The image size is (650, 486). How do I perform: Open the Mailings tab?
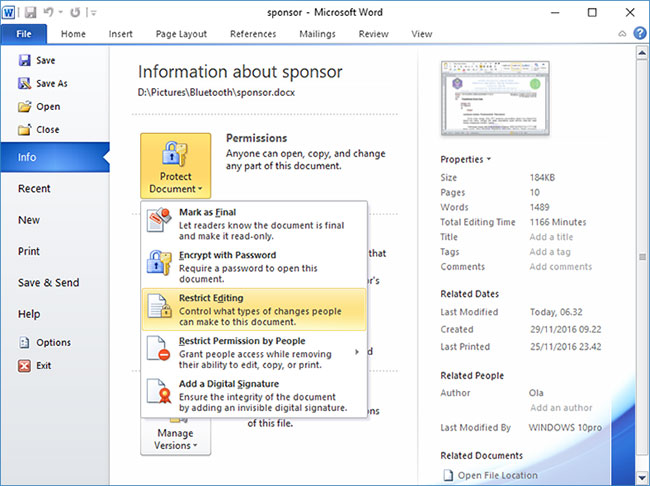tap(317, 34)
